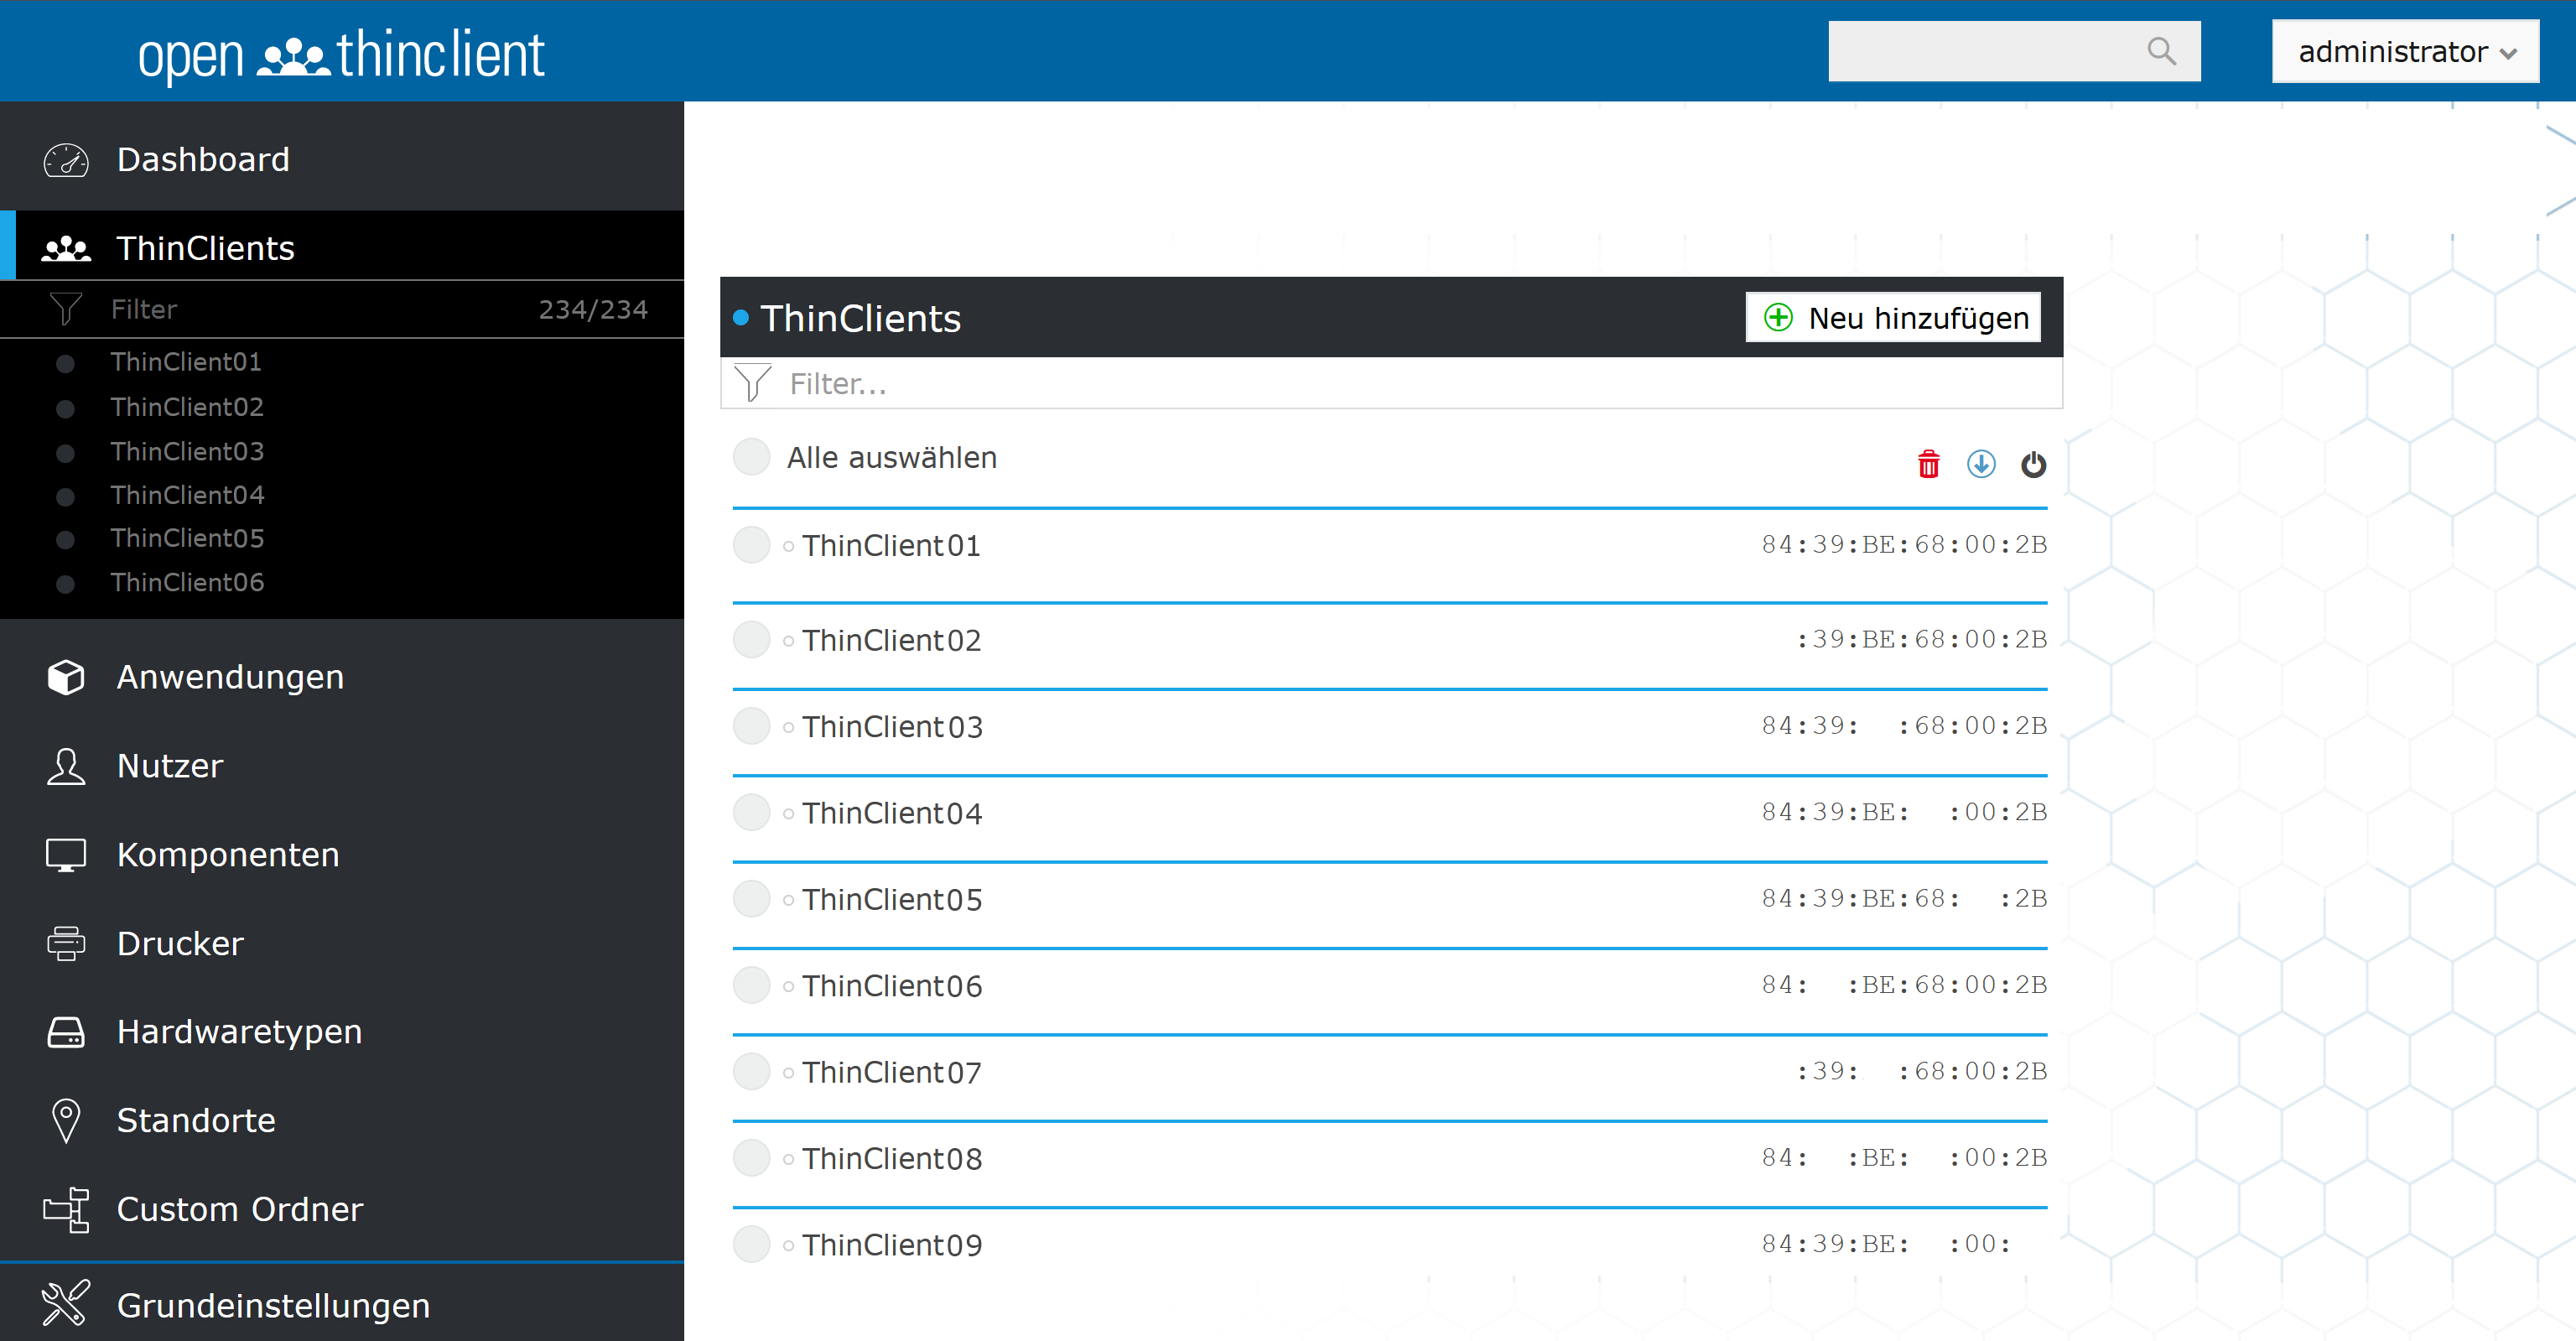This screenshot has width=2576, height=1341.
Task: Open the administrator dropdown menu
Action: (x=2405, y=51)
